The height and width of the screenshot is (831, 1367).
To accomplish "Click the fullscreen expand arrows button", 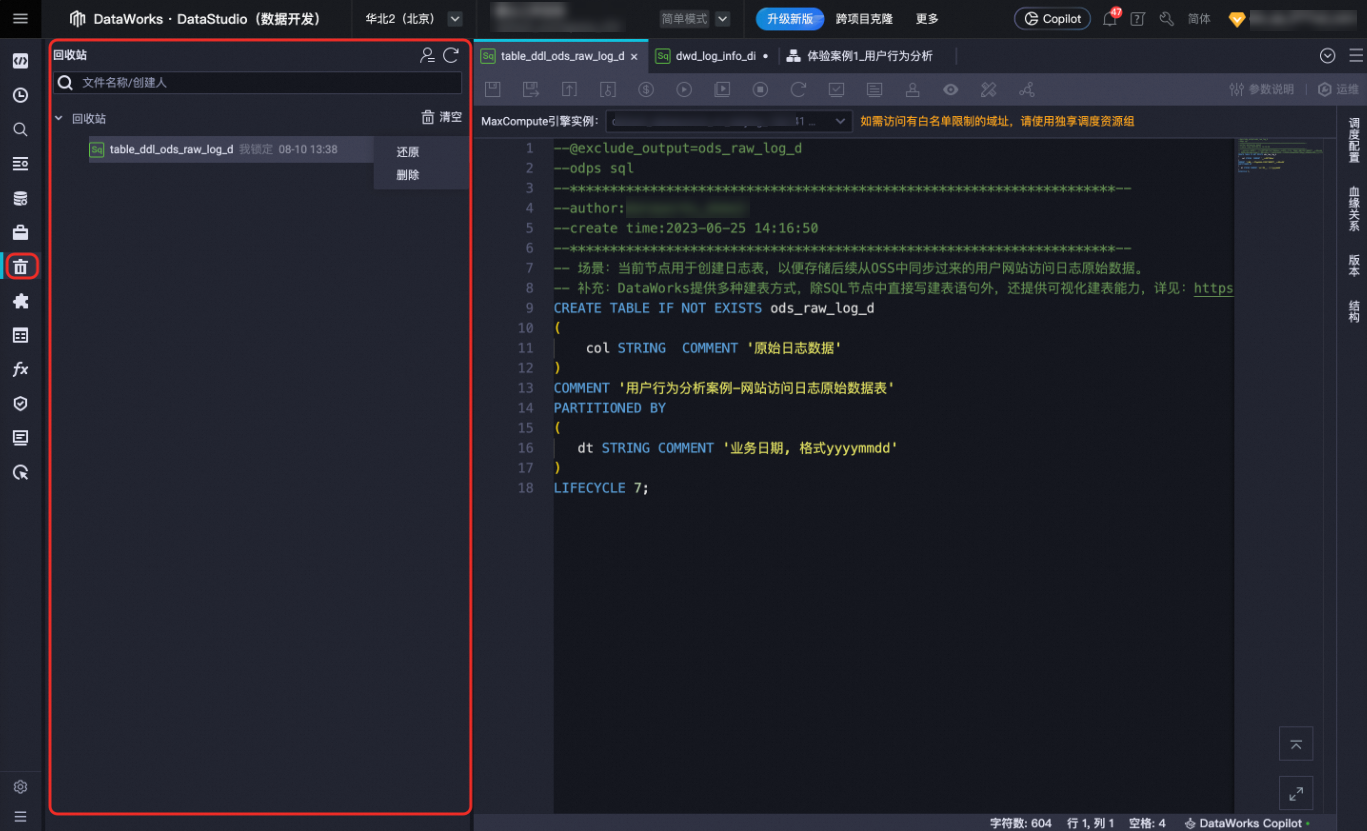I will tap(1296, 794).
